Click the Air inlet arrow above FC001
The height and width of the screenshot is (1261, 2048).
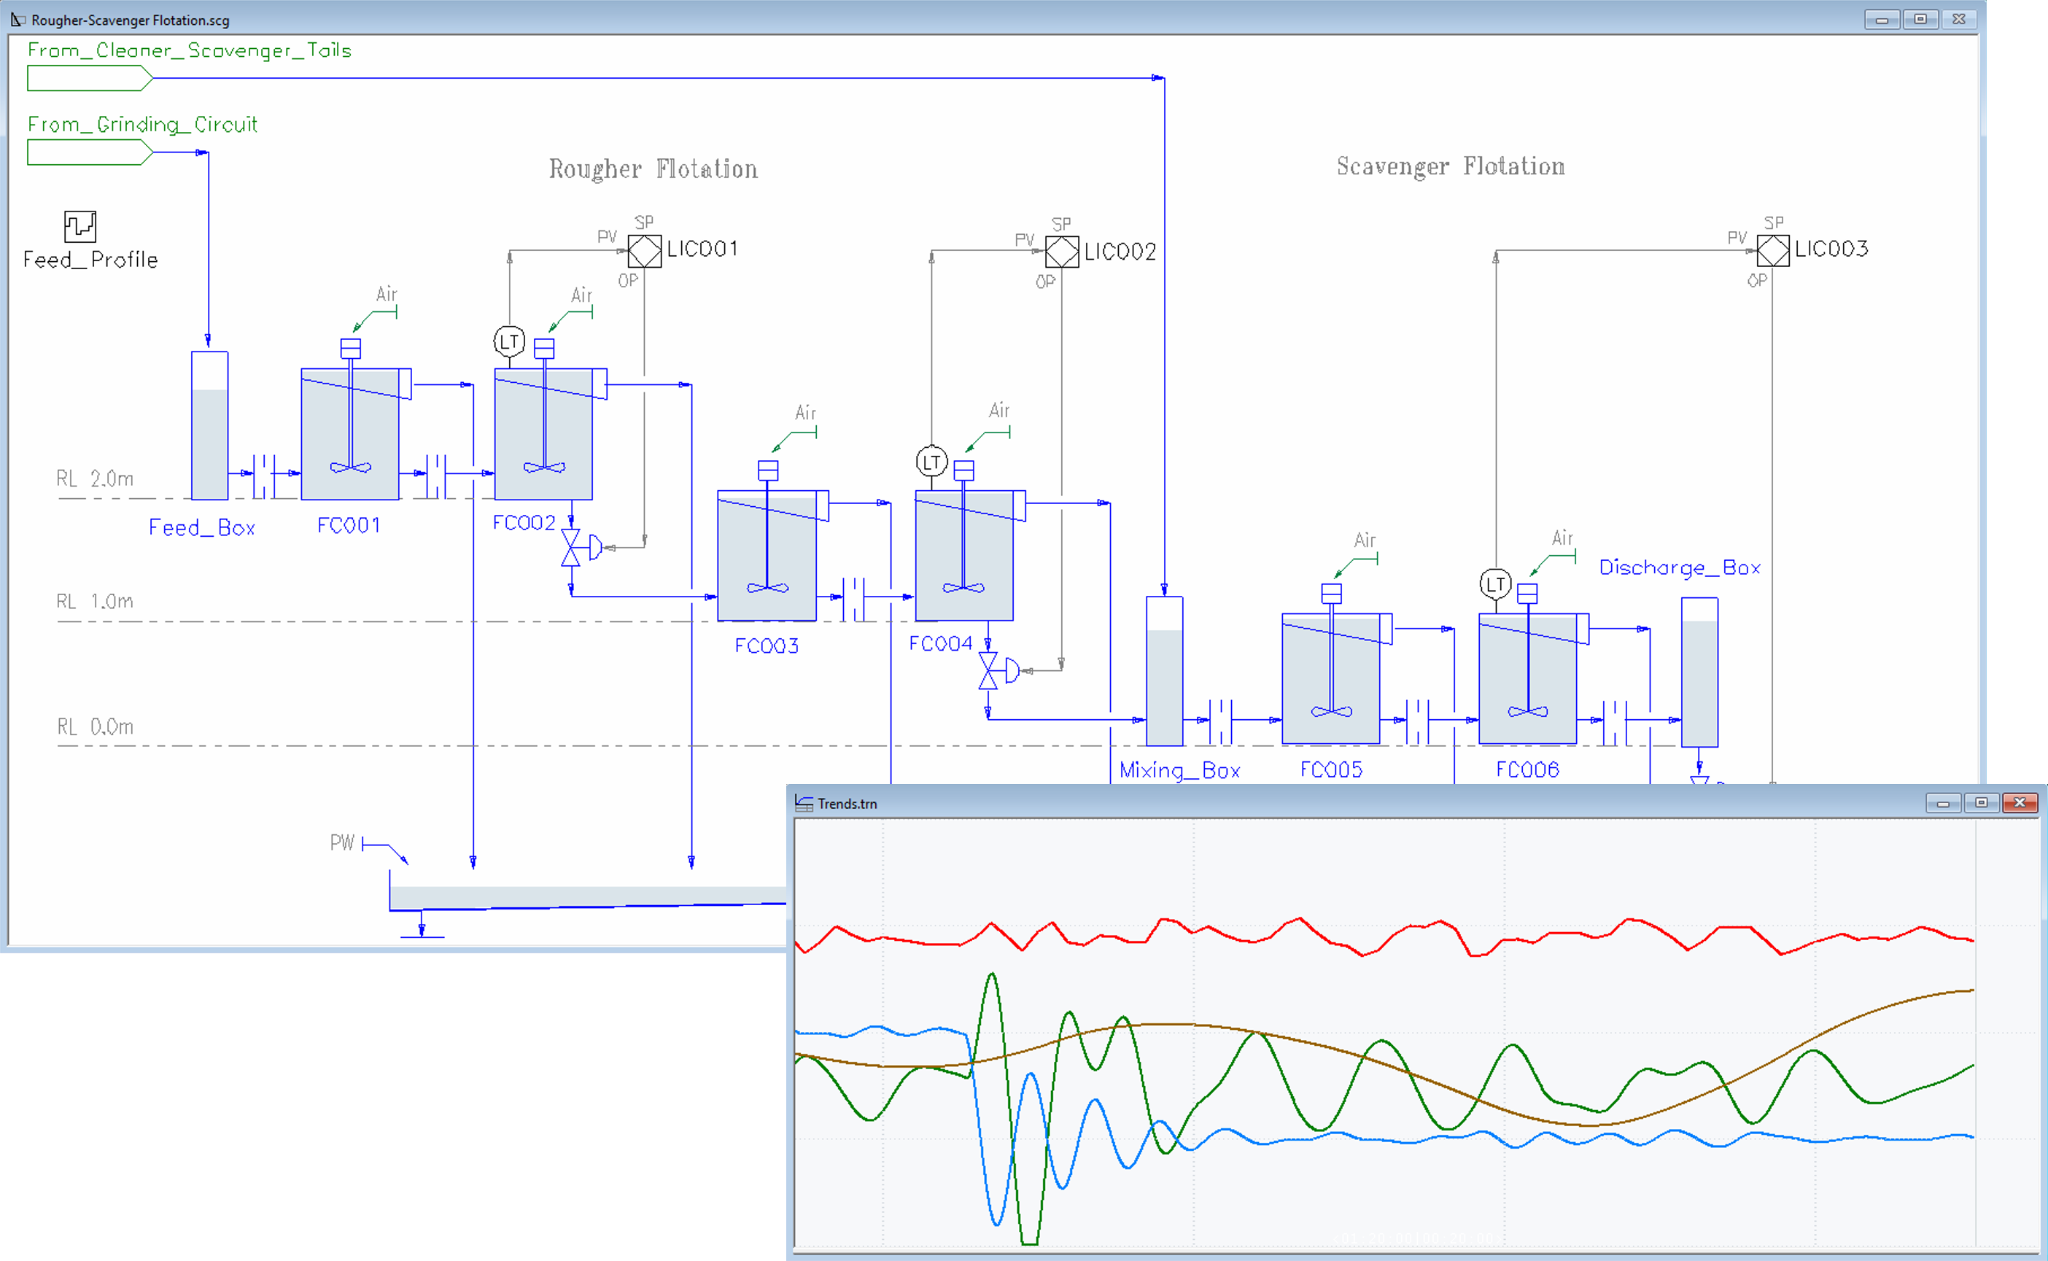(375, 319)
